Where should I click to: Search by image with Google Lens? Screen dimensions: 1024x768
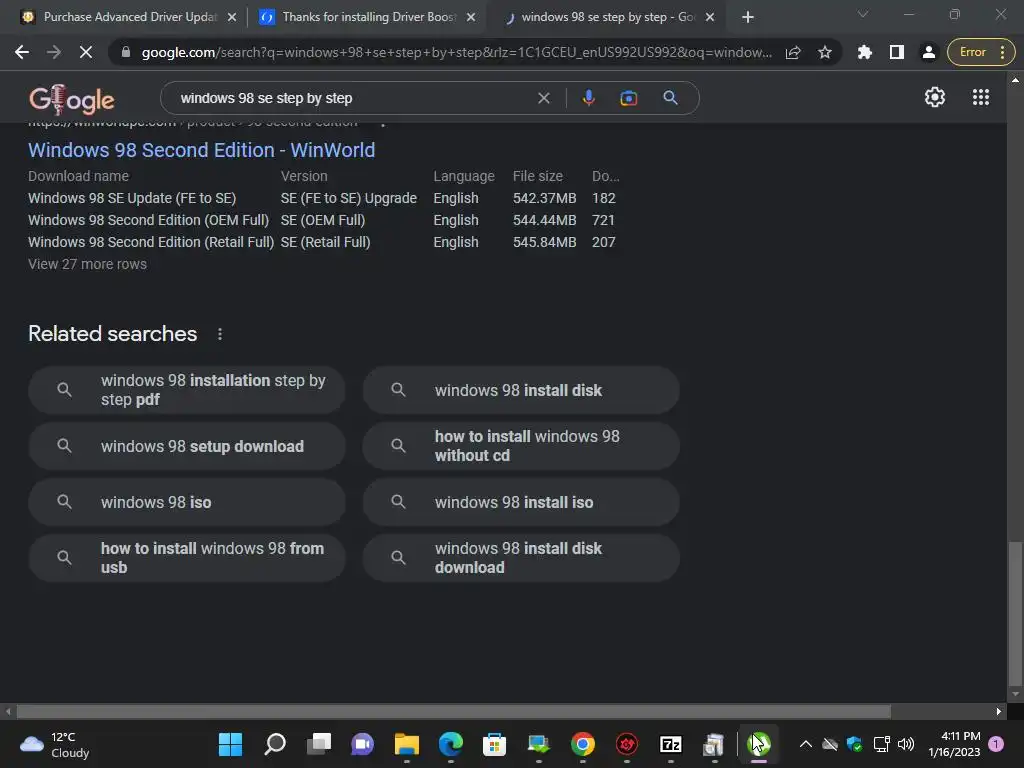(628, 98)
